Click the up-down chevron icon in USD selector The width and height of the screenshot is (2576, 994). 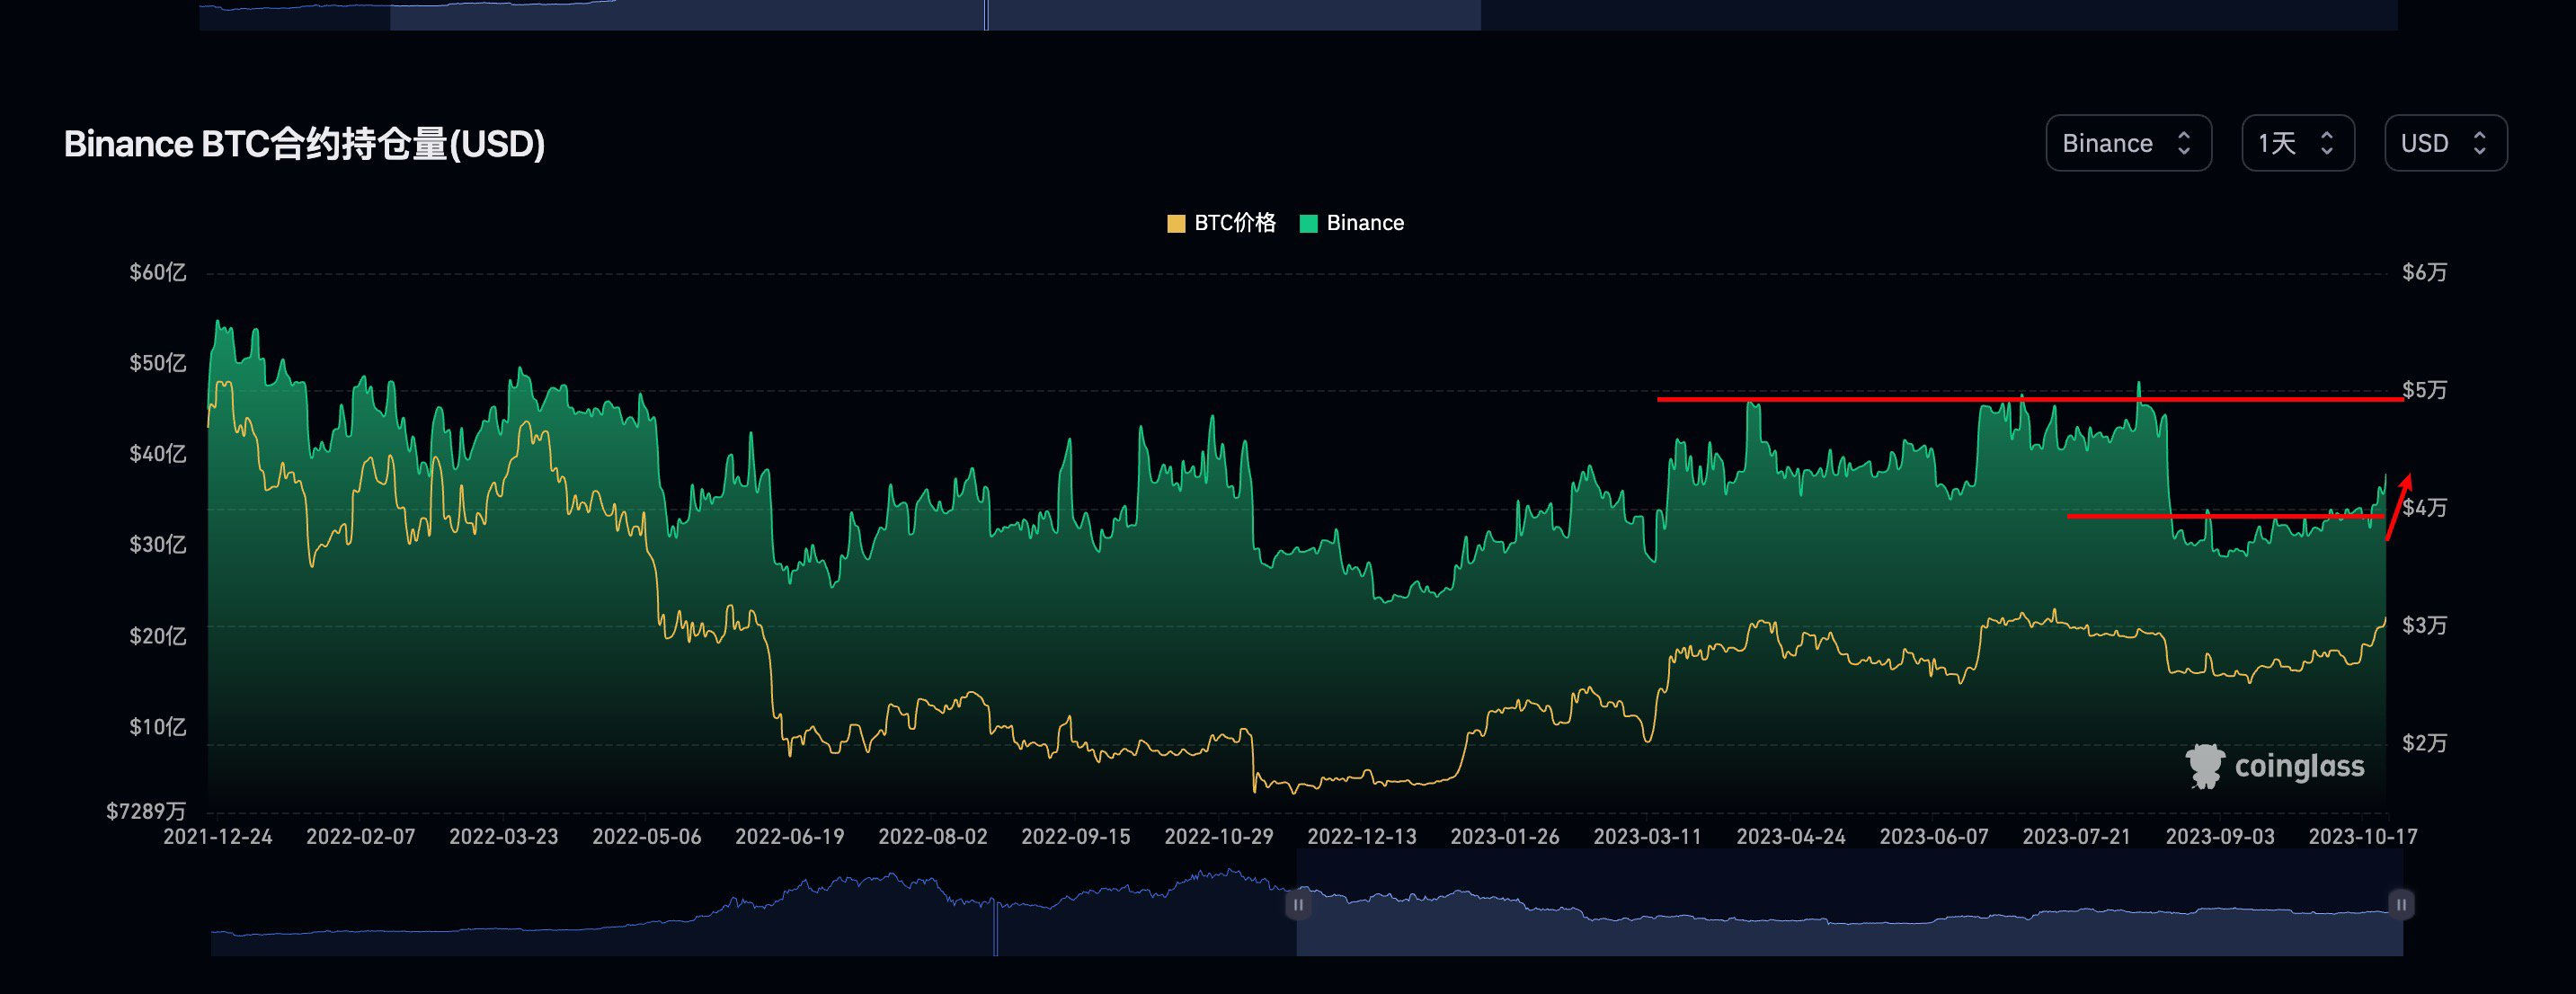click(2480, 143)
